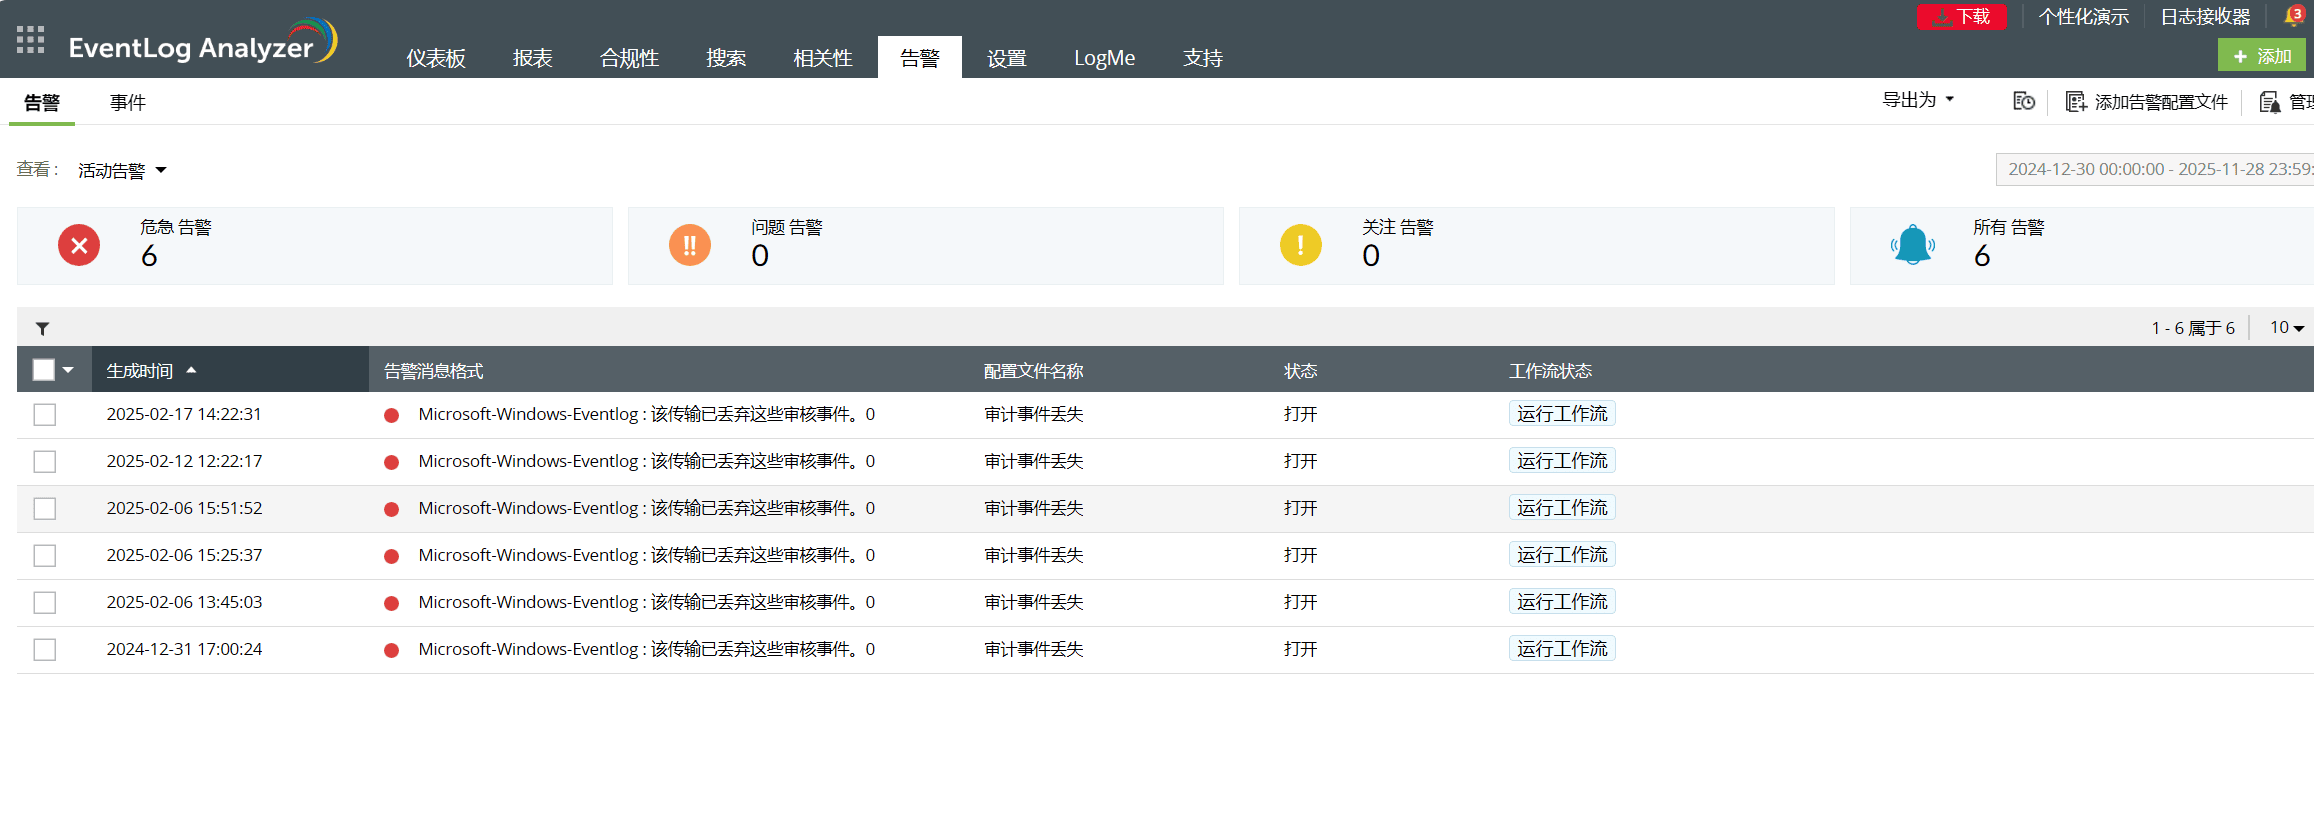This screenshot has height=831, width=2314.
Task: Open the 事件 sub-tab
Action: point(128,102)
